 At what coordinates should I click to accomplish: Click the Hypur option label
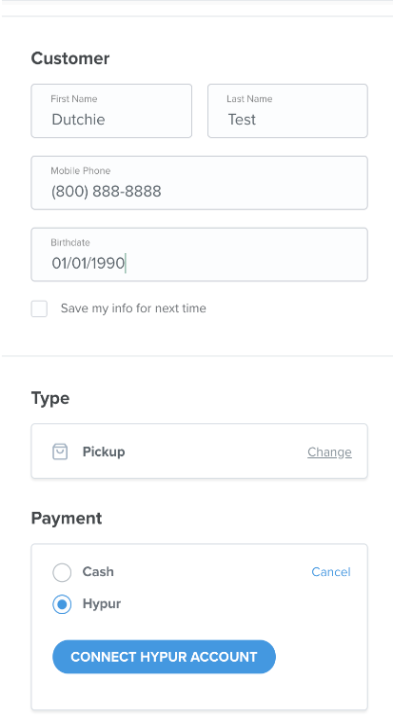(101, 604)
